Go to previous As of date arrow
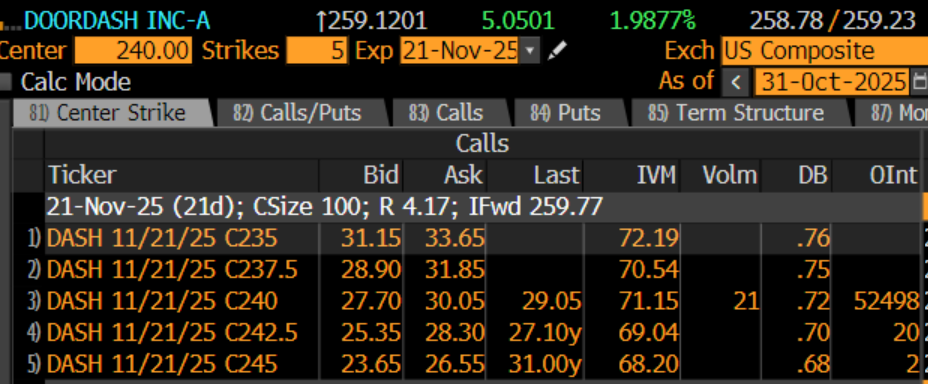This screenshot has width=928, height=384. pyautogui.click(x=736, y=82)
